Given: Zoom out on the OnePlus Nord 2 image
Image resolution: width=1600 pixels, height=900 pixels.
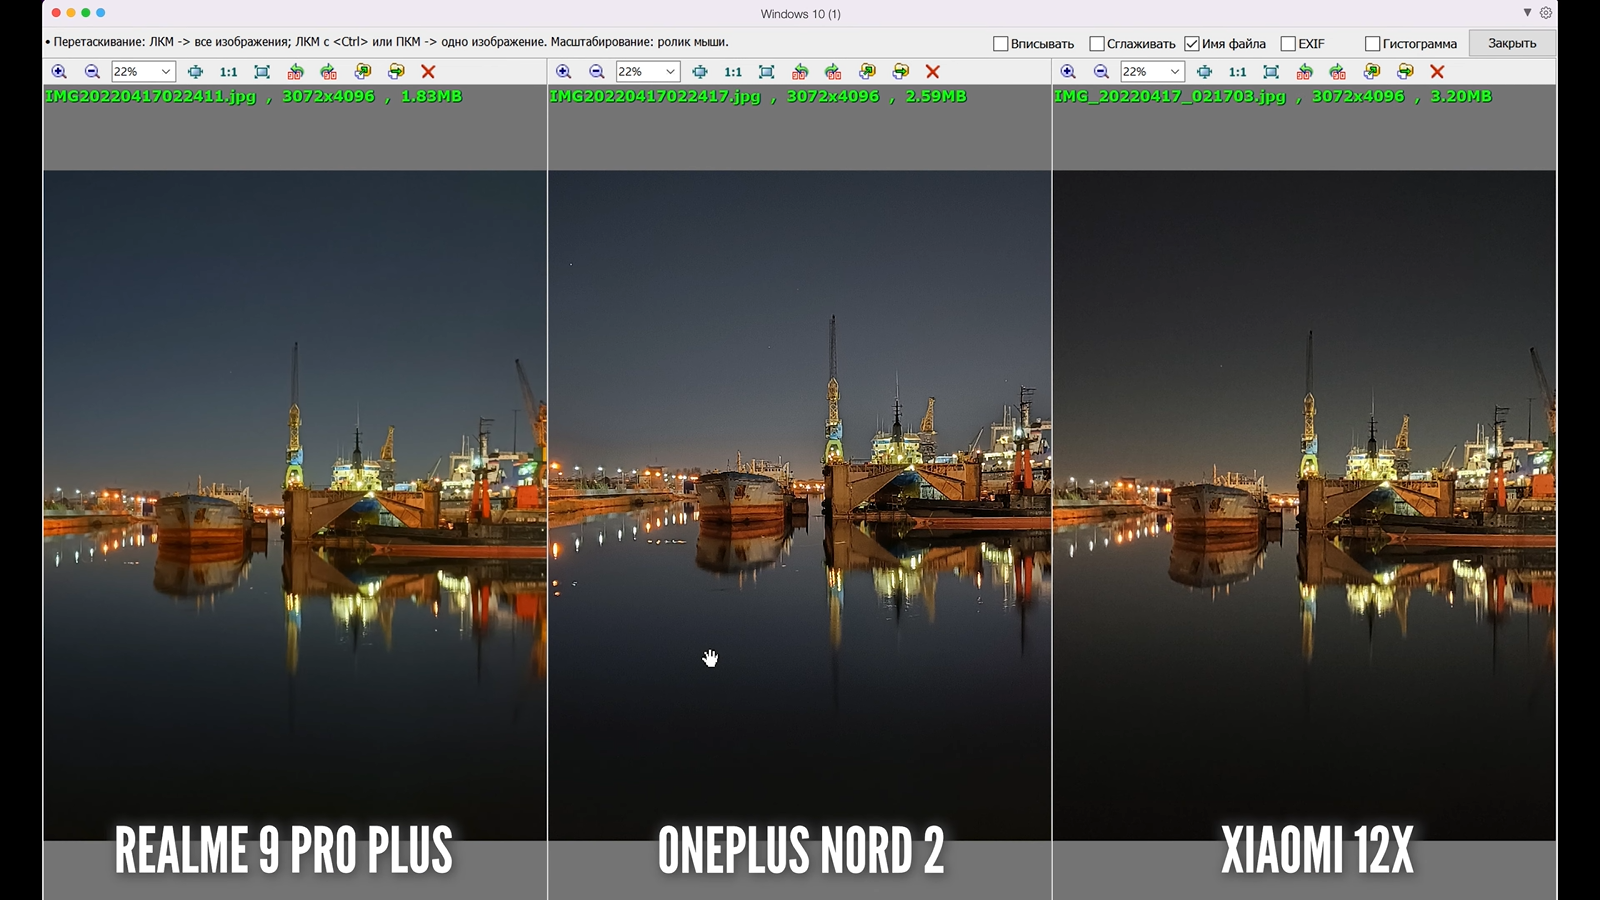Looking at the screenshot, I should (x=597, y=72).
